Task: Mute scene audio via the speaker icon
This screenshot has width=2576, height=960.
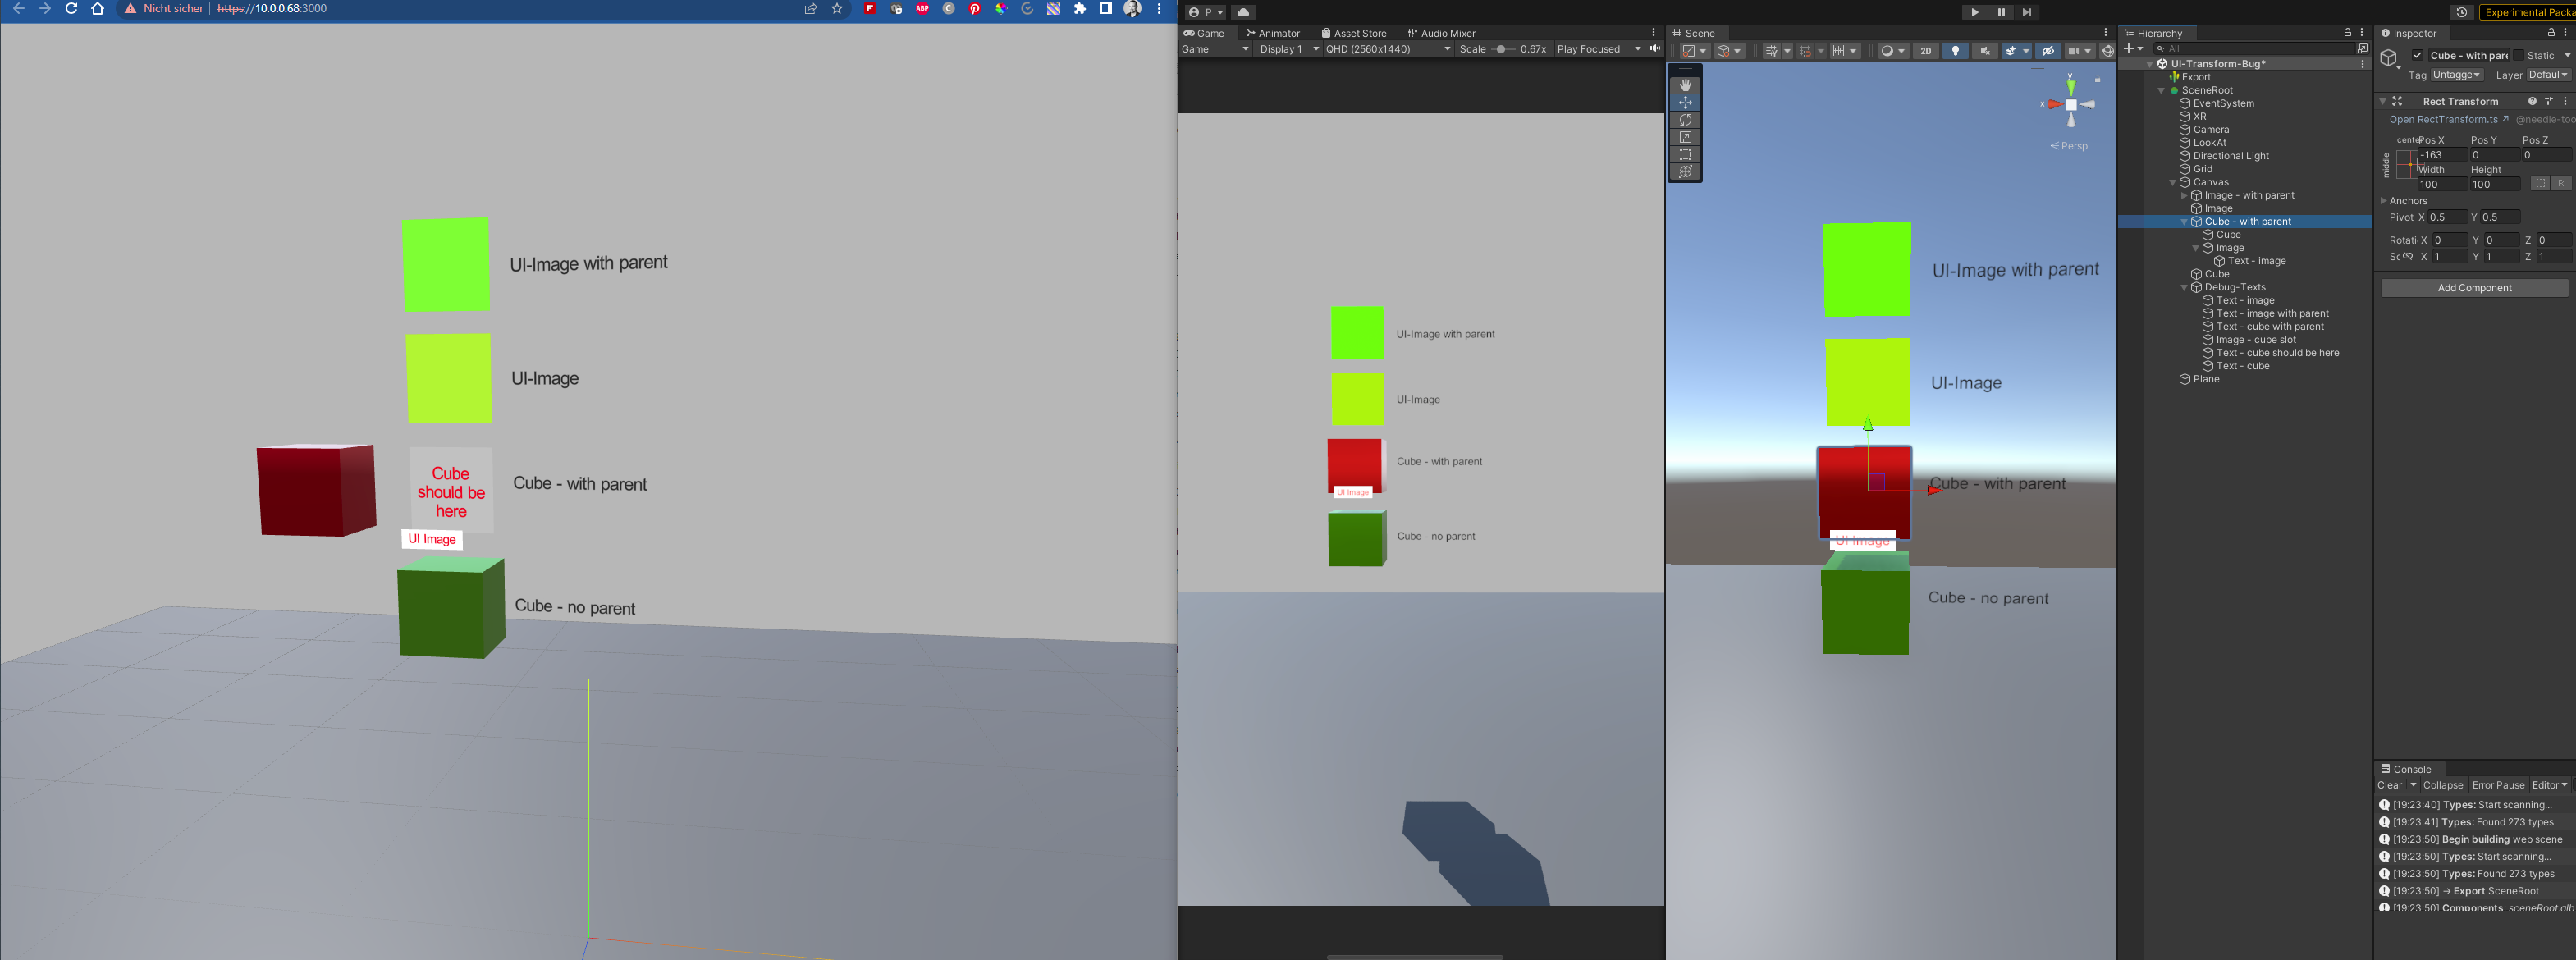Action: tap(1985, 51)
